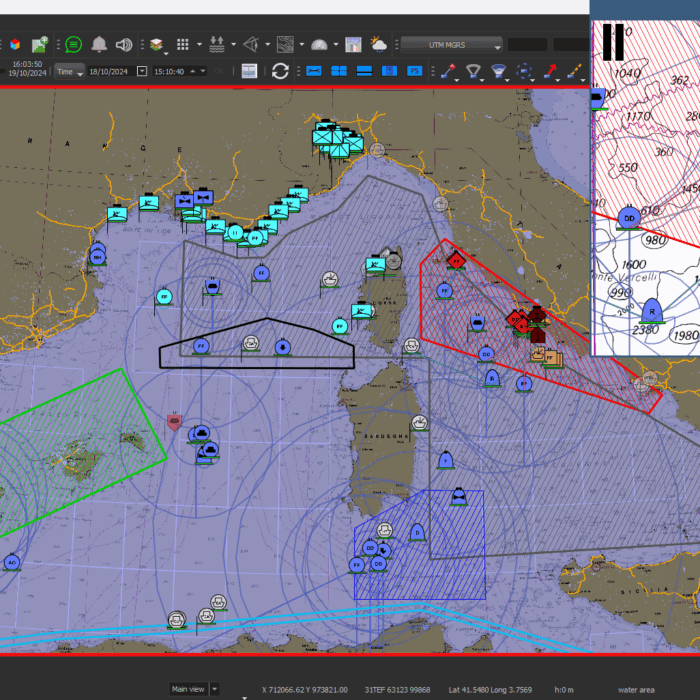This screenshot has width=700, height=700.
Task: Open the map layers stack dropdown
Action: [x=159, y=44]
